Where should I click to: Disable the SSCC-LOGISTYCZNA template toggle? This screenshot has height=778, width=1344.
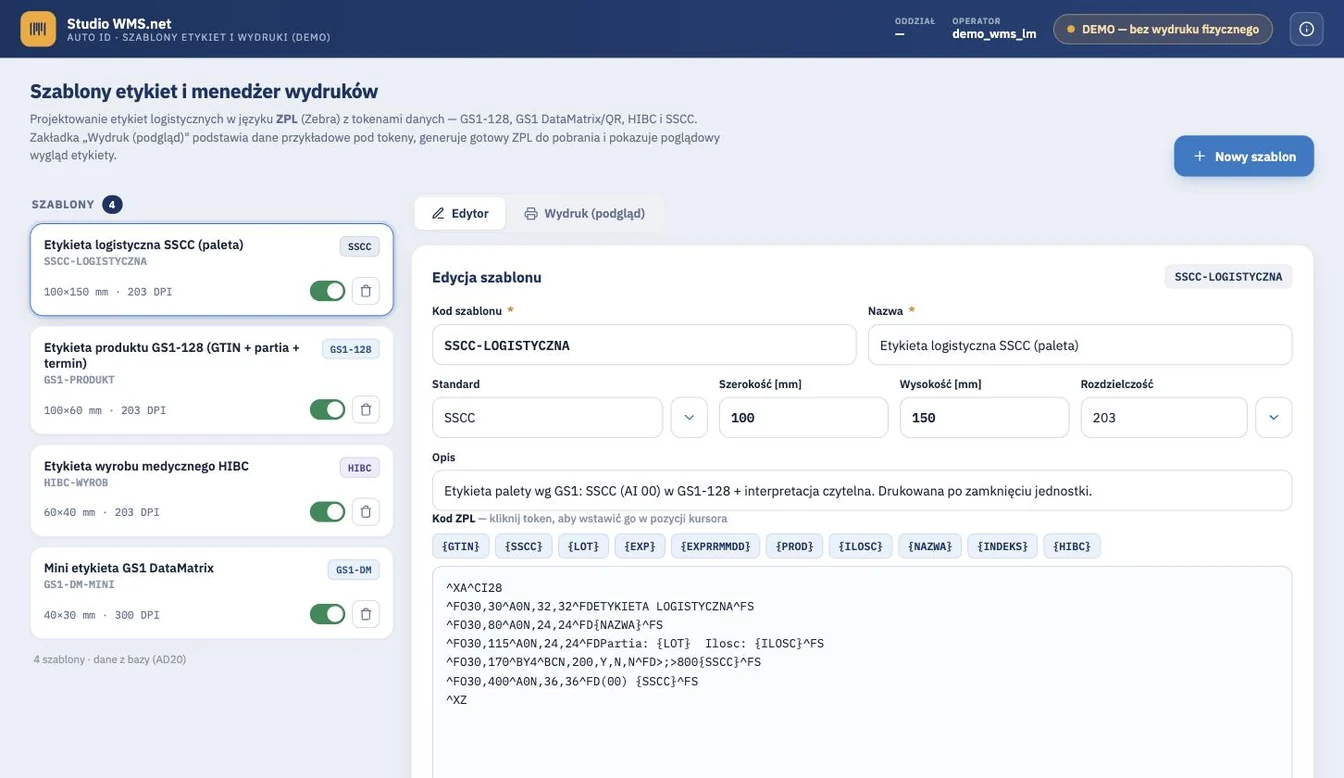327,291
